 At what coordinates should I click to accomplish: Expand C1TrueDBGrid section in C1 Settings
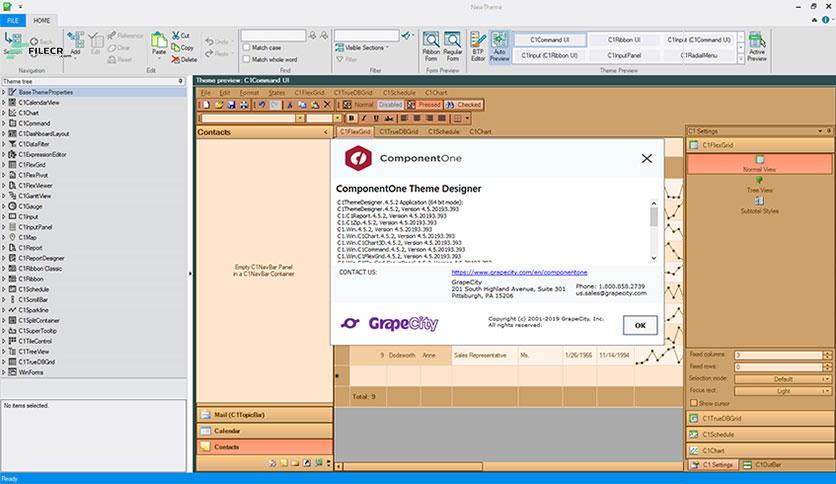[759, 418]
